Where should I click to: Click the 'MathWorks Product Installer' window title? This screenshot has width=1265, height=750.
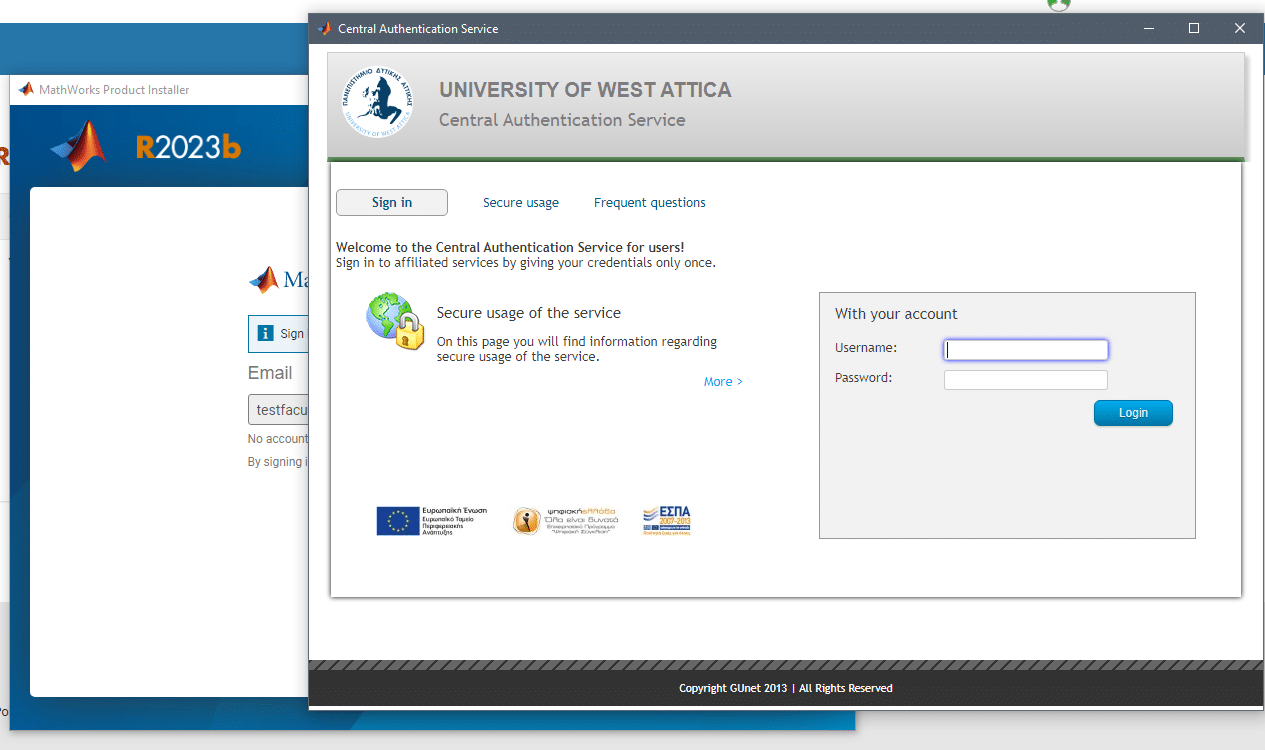[x=114, y=90]
